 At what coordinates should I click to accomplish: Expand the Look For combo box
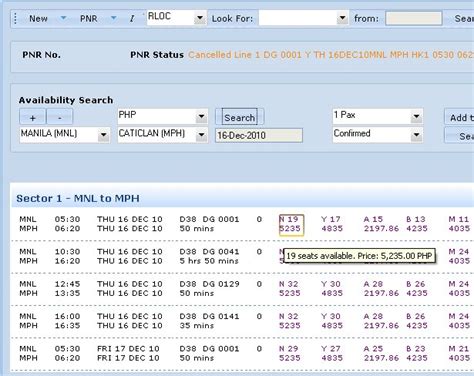[x=342, y=18]
